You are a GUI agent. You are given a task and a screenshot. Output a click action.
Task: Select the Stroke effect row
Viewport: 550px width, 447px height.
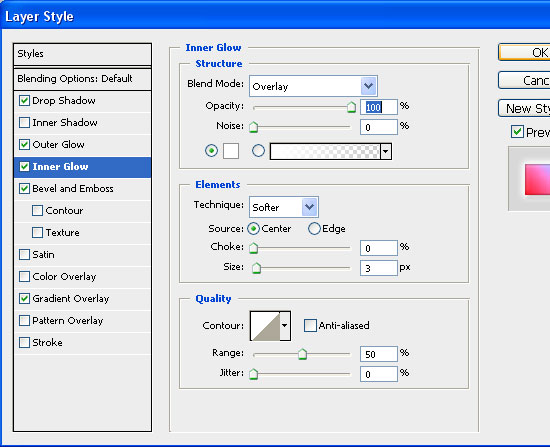tap(82, 343)
